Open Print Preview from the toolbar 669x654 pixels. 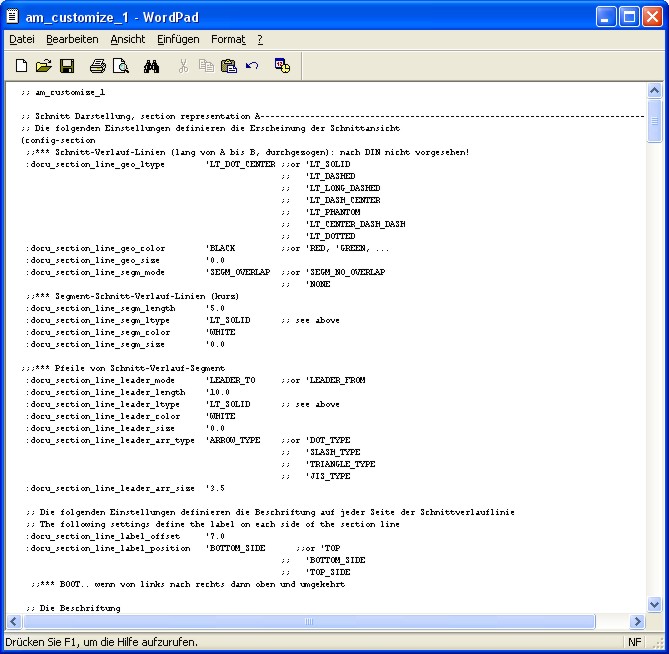pos(120,66)
